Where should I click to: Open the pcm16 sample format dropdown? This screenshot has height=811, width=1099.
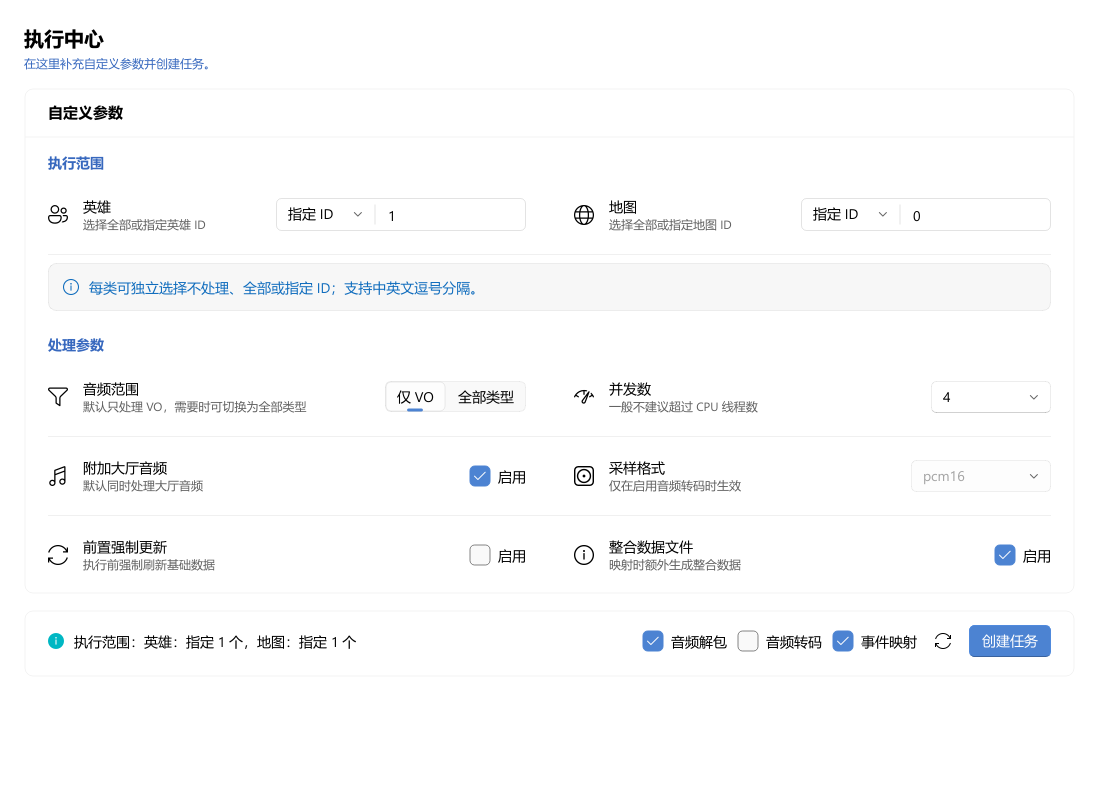[981, 477]
